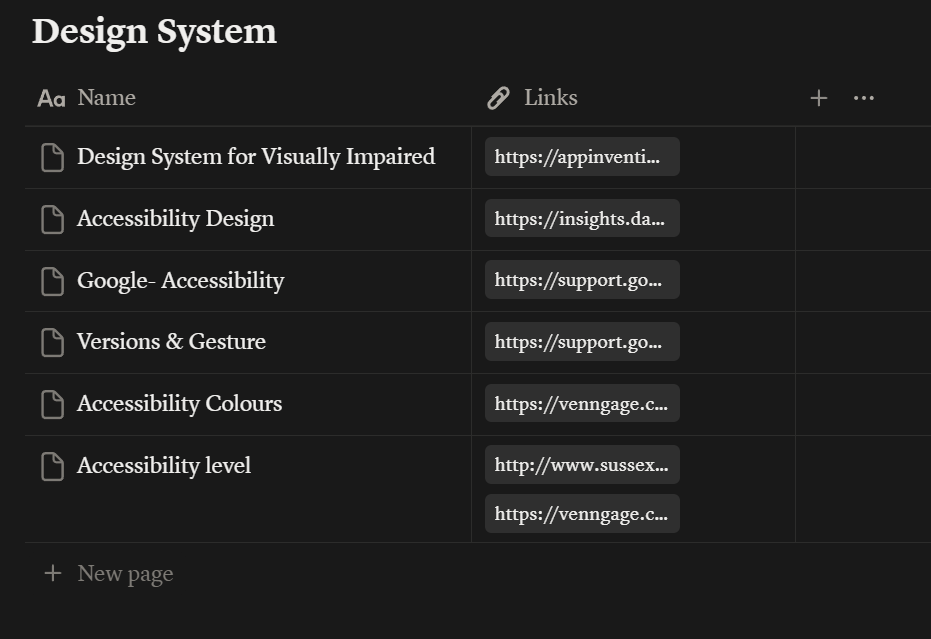931x639 pixels.
Task: Open the Links column header menu
Action: click(550, 97)
